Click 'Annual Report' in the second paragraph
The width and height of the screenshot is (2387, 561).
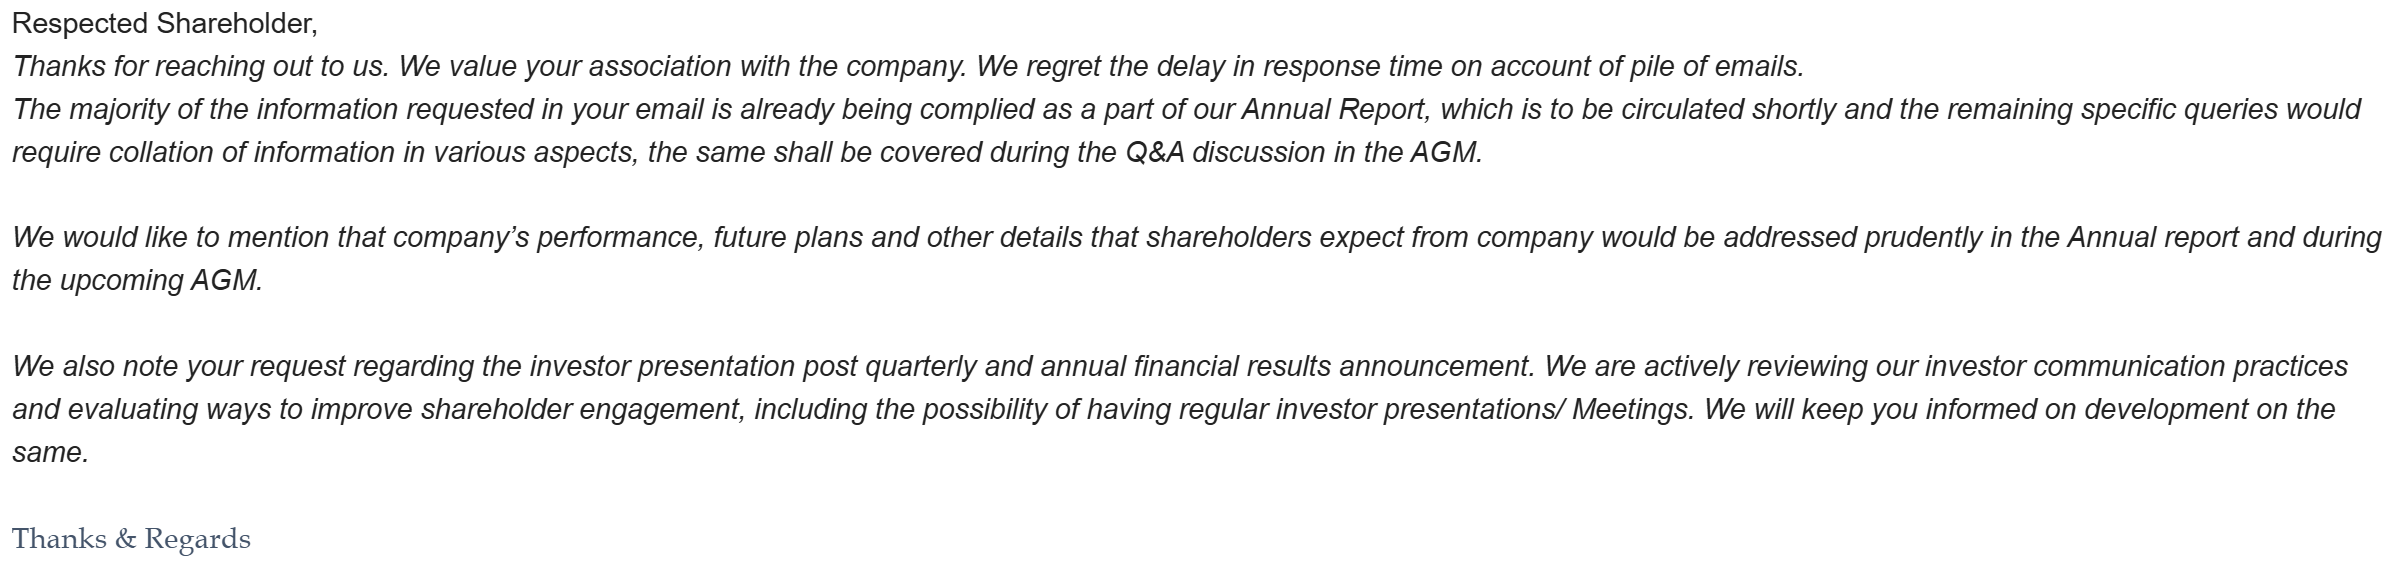[1334, 109]
